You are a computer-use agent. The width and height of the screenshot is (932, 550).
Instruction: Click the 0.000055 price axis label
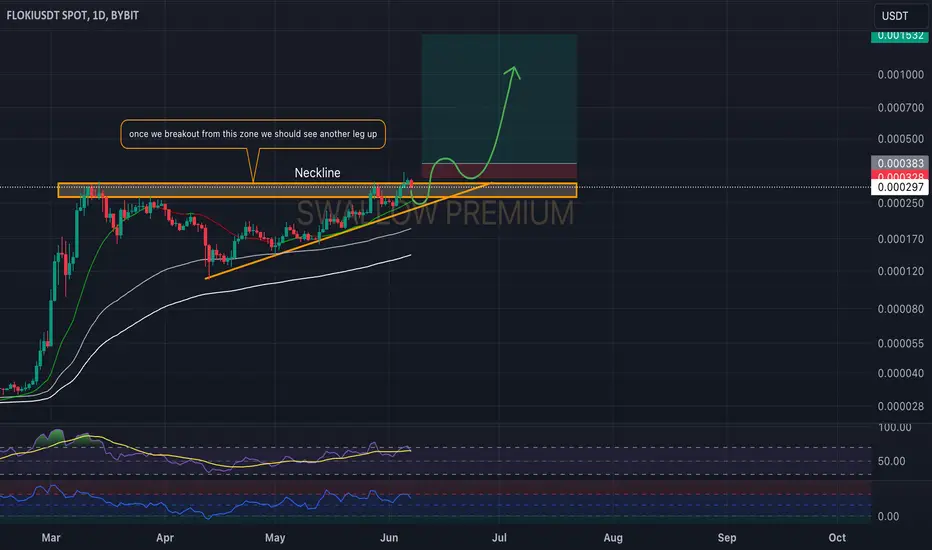click(900, 344)
